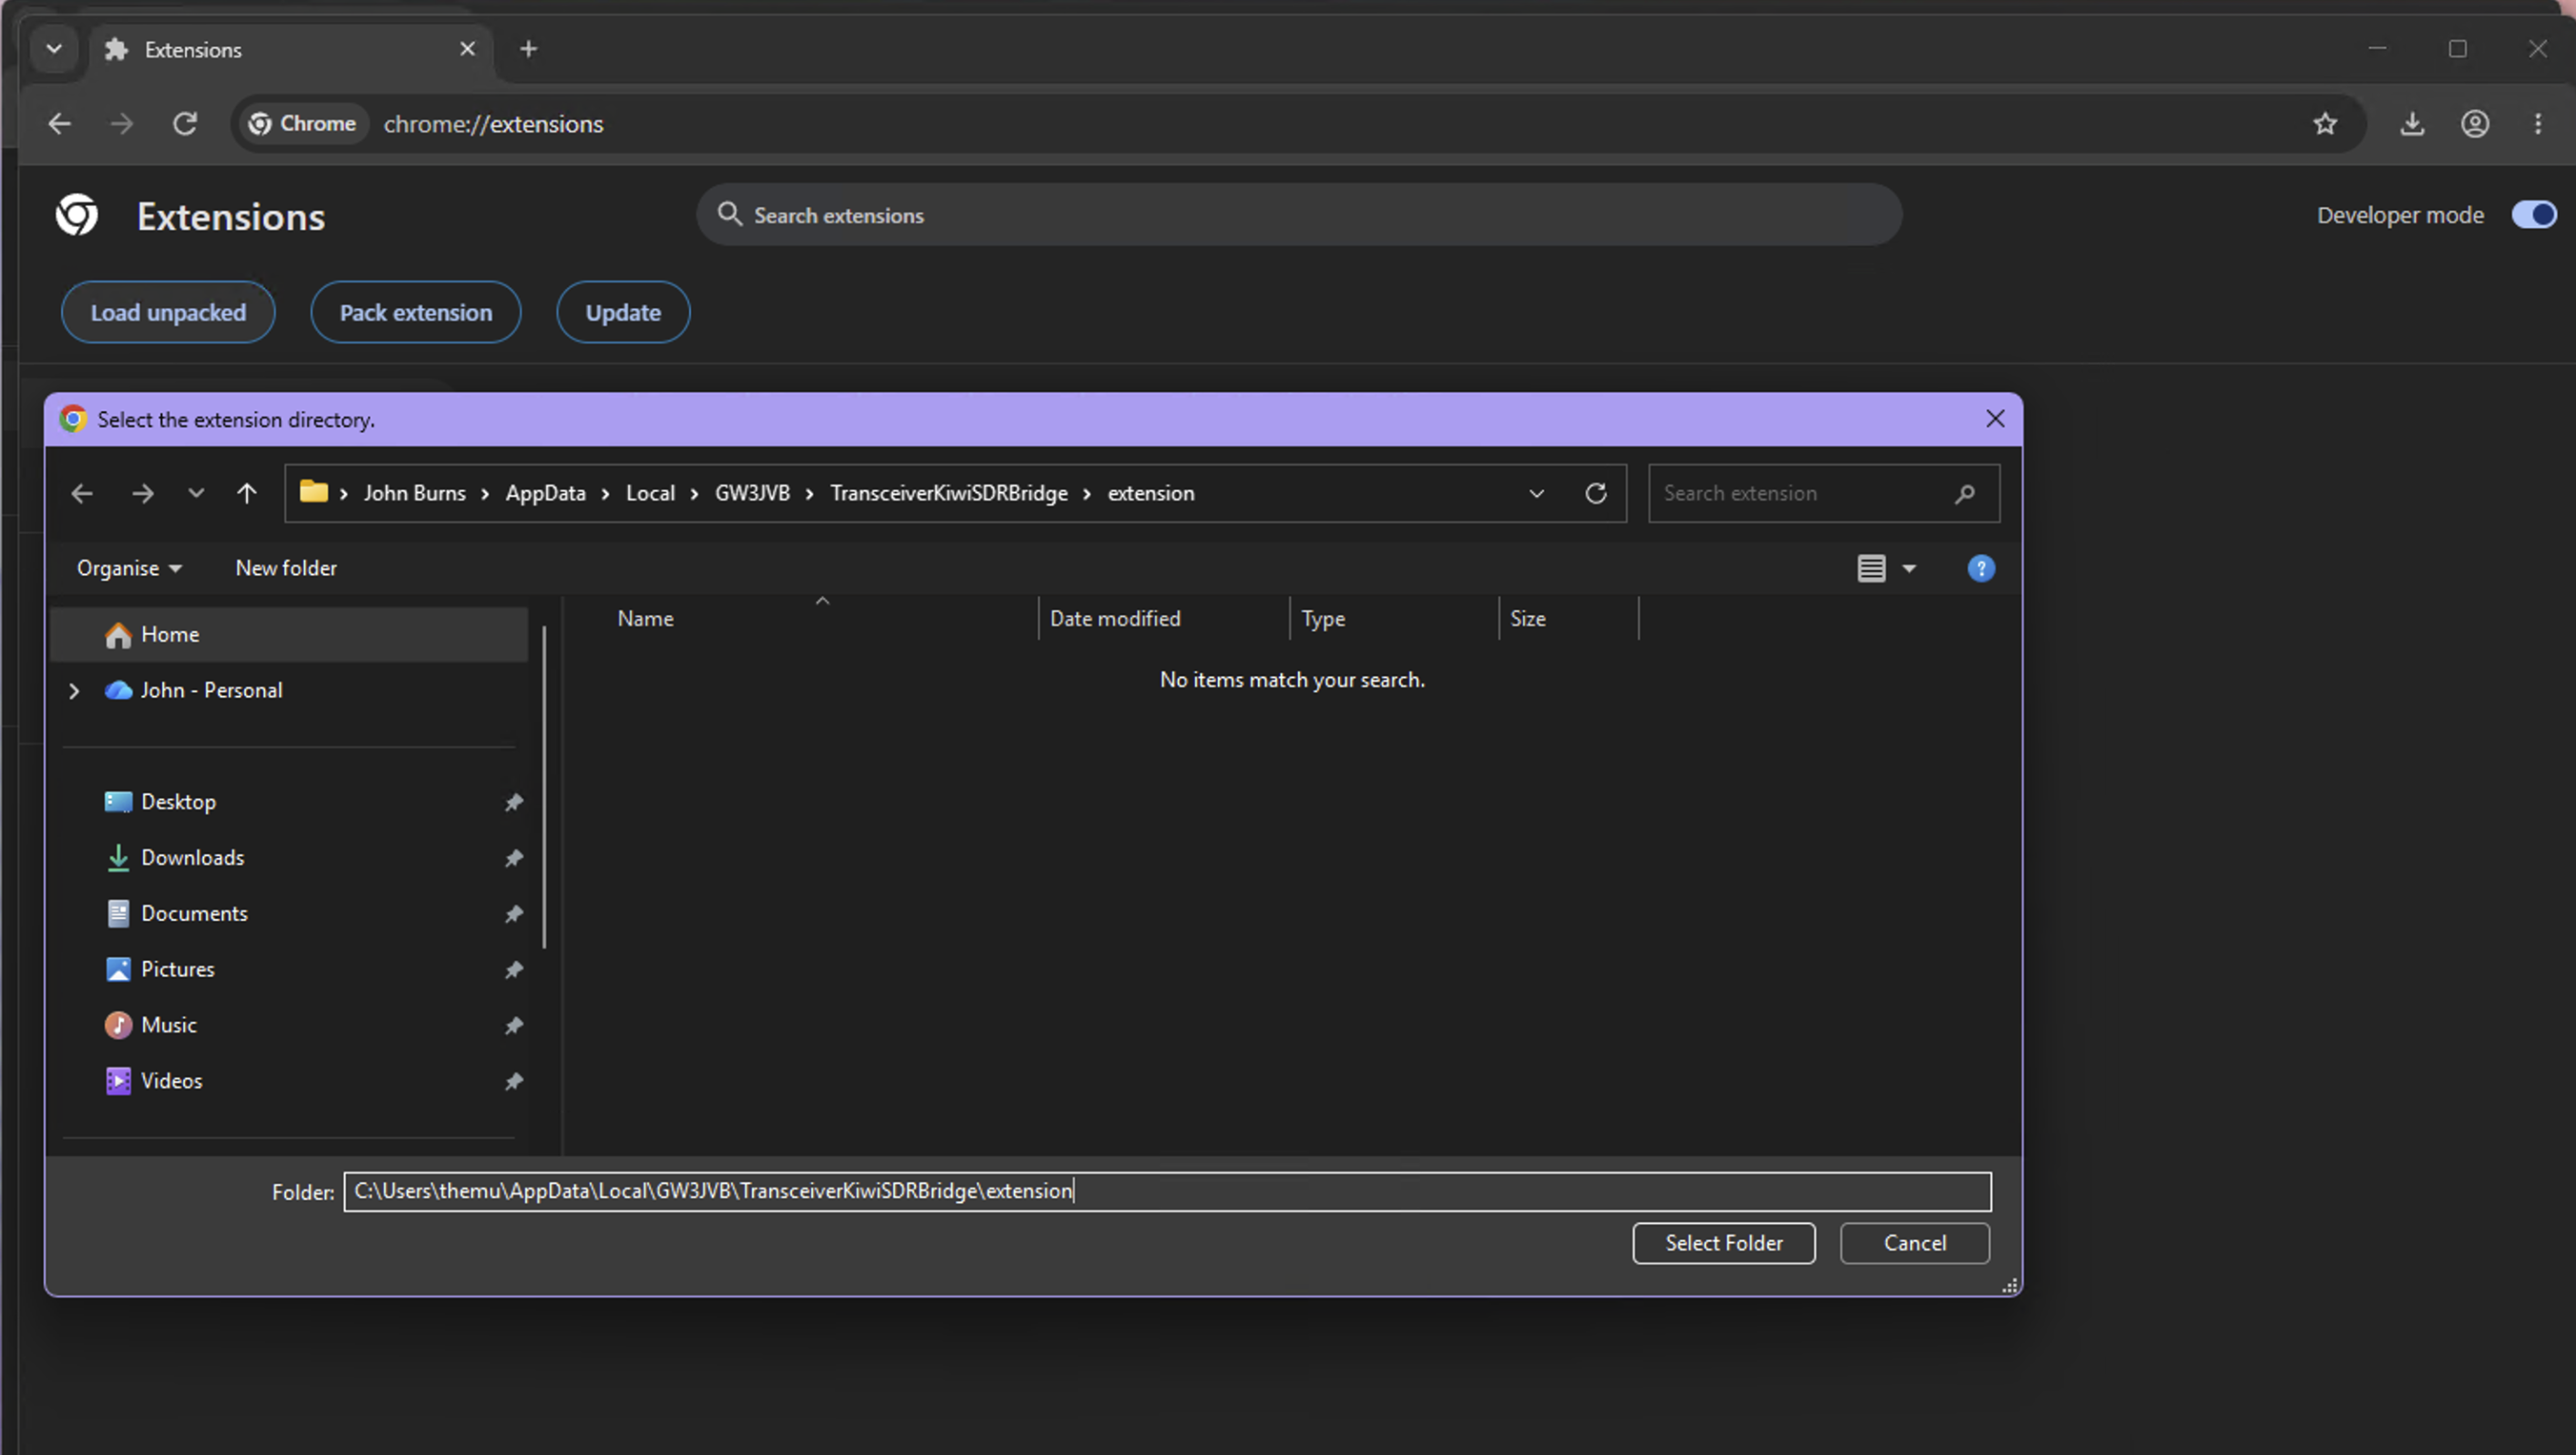Navigate to Local breadcrumb
Image resolution: width=2576 pixels, height=1455 pixels.
[650, 493]
